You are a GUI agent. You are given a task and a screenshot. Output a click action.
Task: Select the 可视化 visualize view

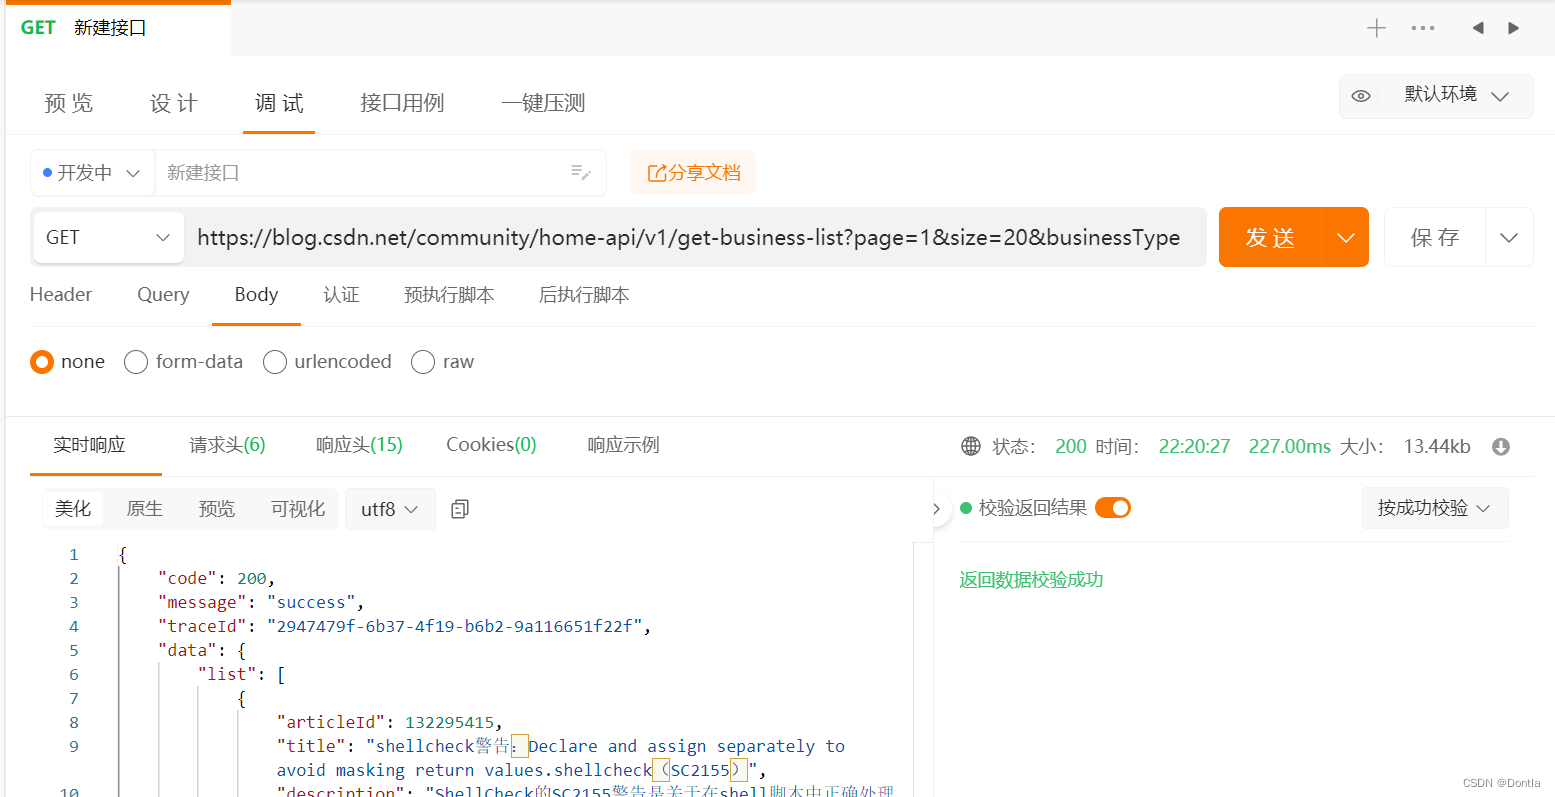[298, 509]
